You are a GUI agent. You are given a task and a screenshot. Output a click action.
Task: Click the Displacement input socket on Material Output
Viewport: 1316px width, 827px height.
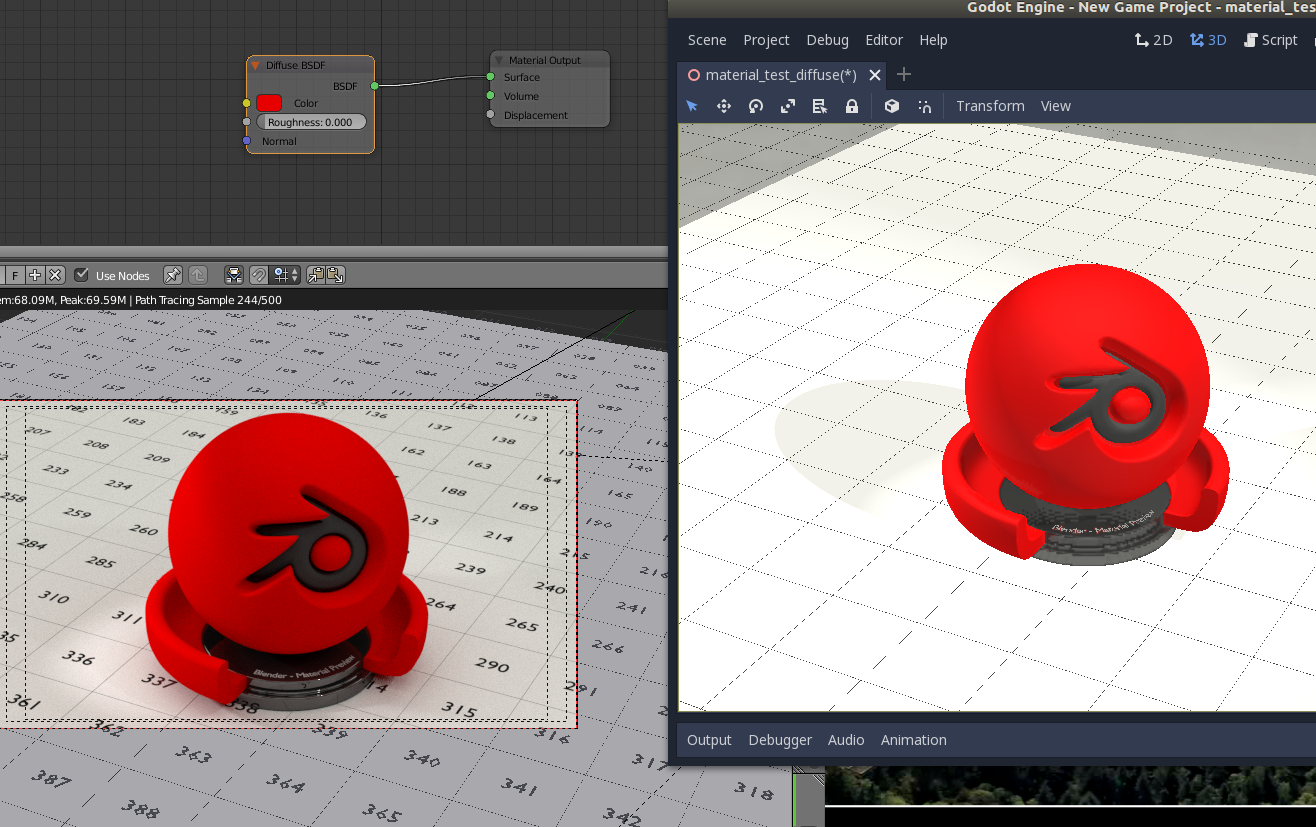click(x=490, y=115)
